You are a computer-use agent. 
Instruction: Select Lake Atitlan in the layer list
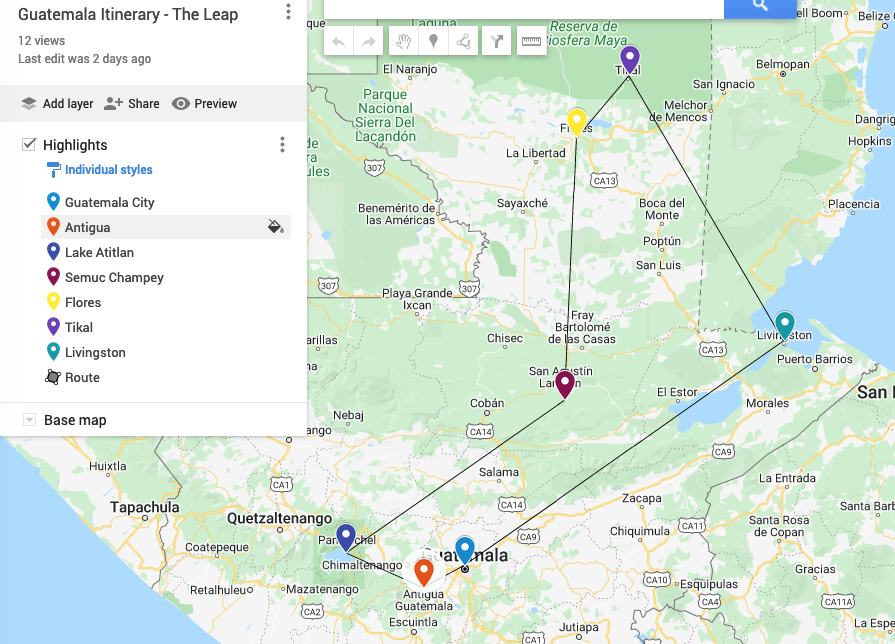99,252
